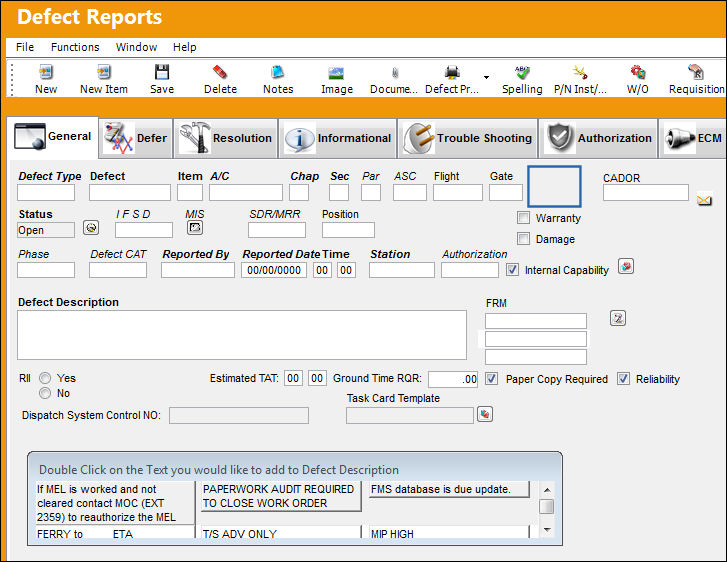Screen dimensions: 727x562
Task: Click the icon beside Internal Capability
Action: (626, 267)
